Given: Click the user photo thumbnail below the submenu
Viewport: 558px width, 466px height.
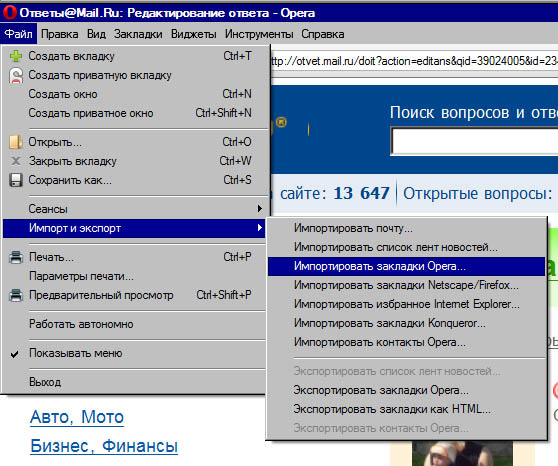Looking at the screenshot, I should 462,454.
